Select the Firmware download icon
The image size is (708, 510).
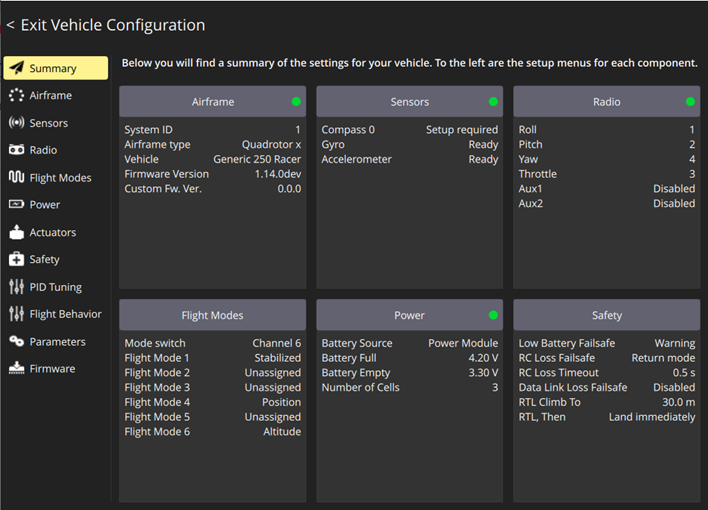tap(16, 369)
